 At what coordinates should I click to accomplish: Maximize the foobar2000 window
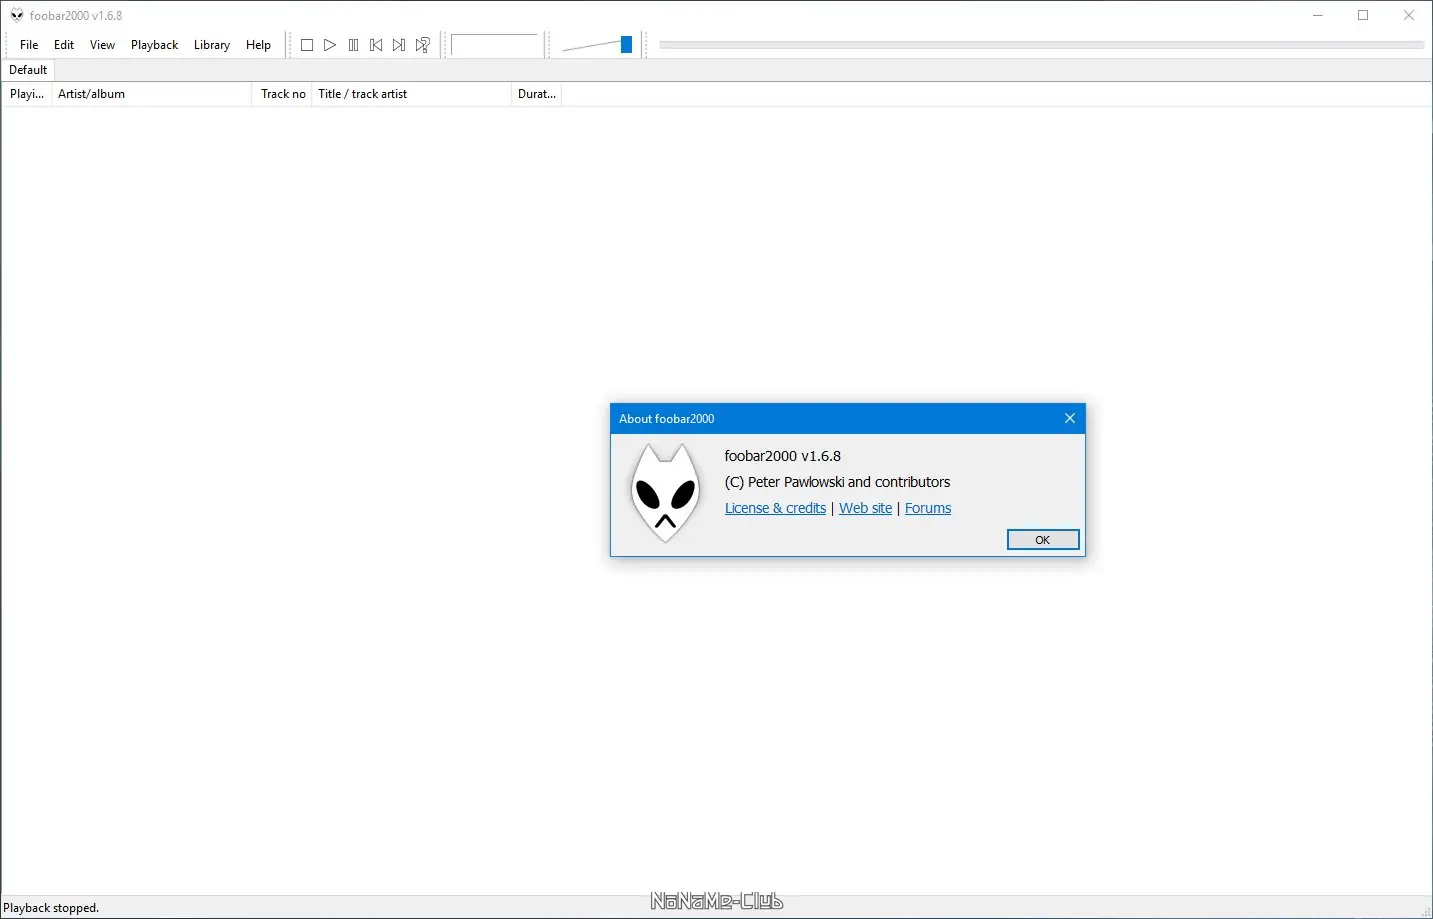tap(1363, 15)
